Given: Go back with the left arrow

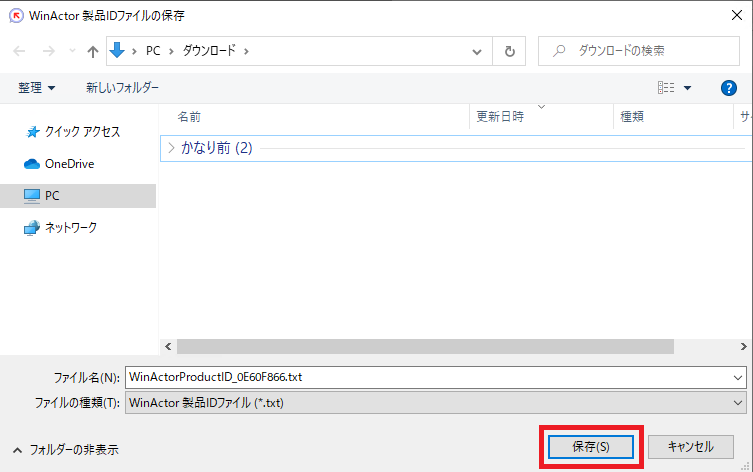Looking at the screenshot, I should point(19,51).
